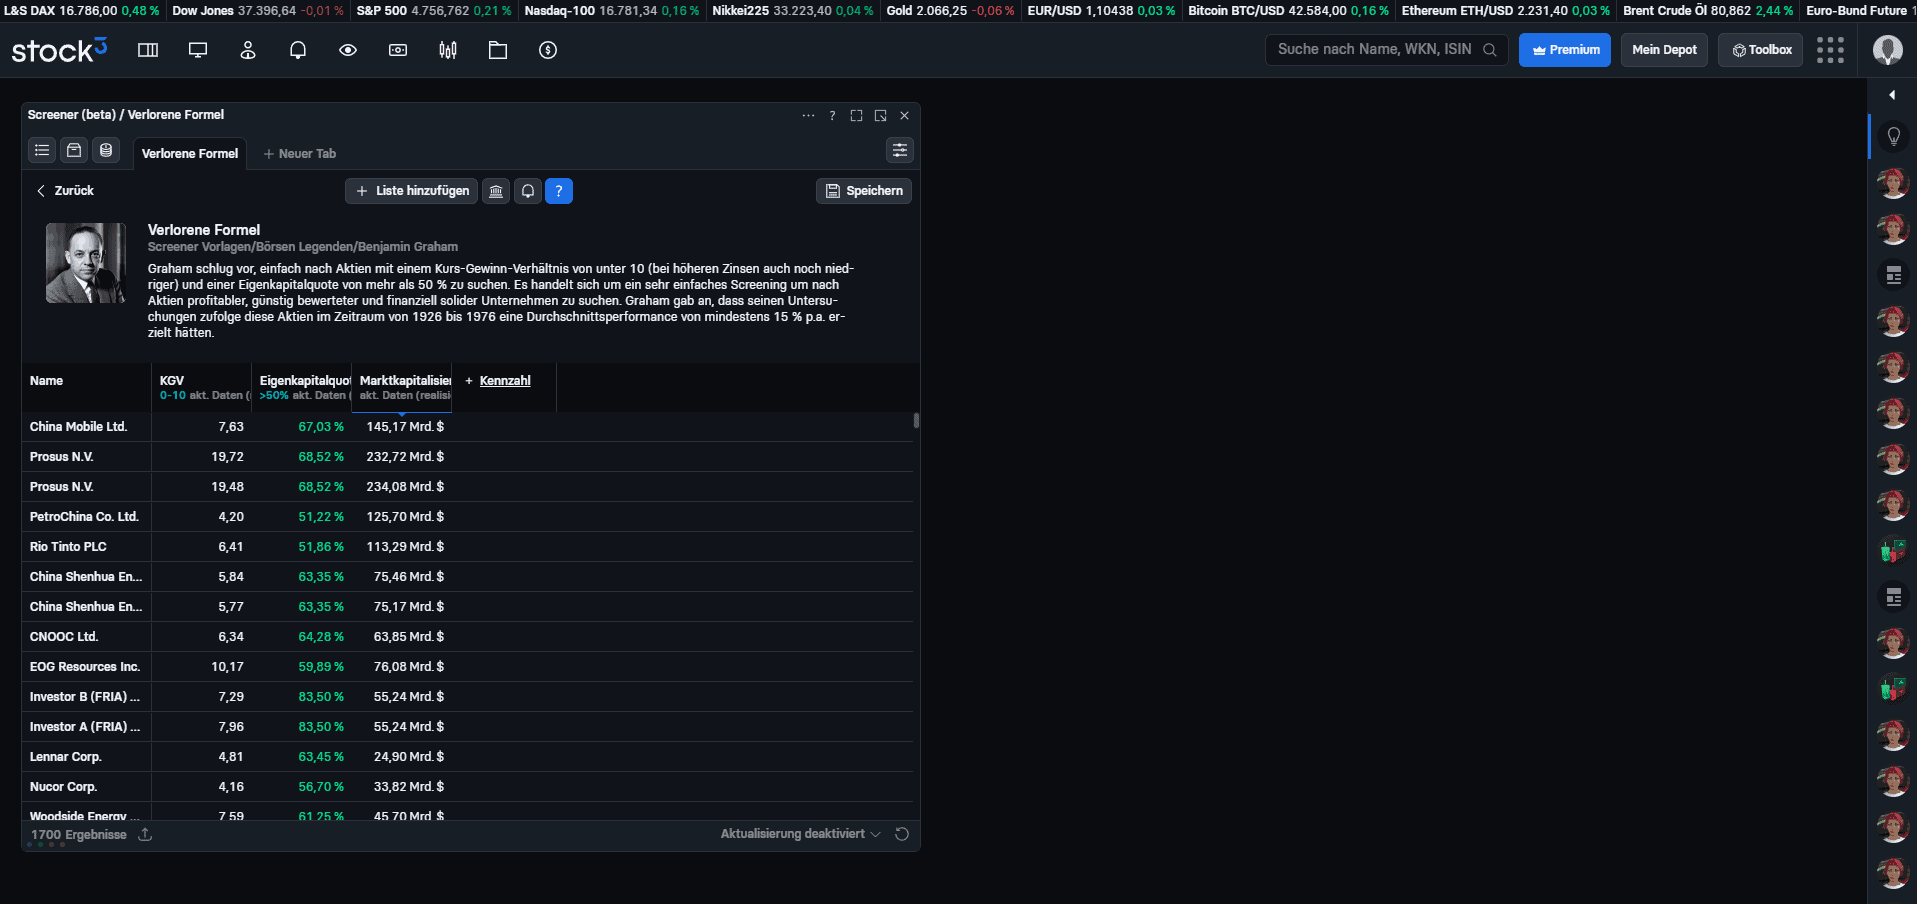Expand the Aktualisierung deaktiviert dropdown
Image resolution: width=1917 pixels, height=904 pixels.
click(x=800, y=834)
